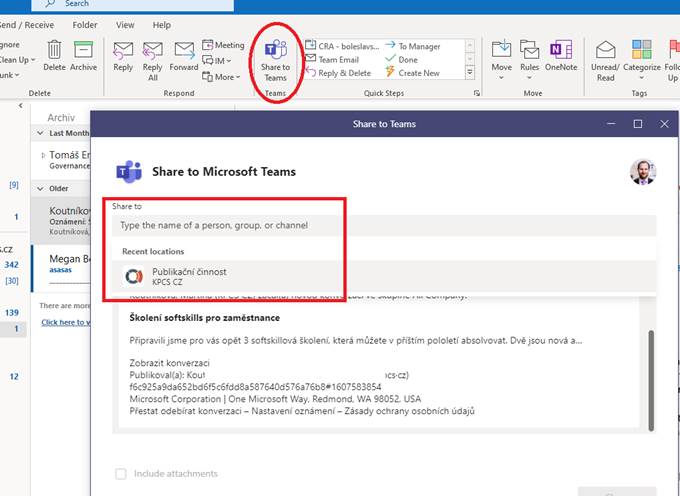Click the user profile picture
Image resolution: width=680 pixels, height=496 pixels.
643,172
